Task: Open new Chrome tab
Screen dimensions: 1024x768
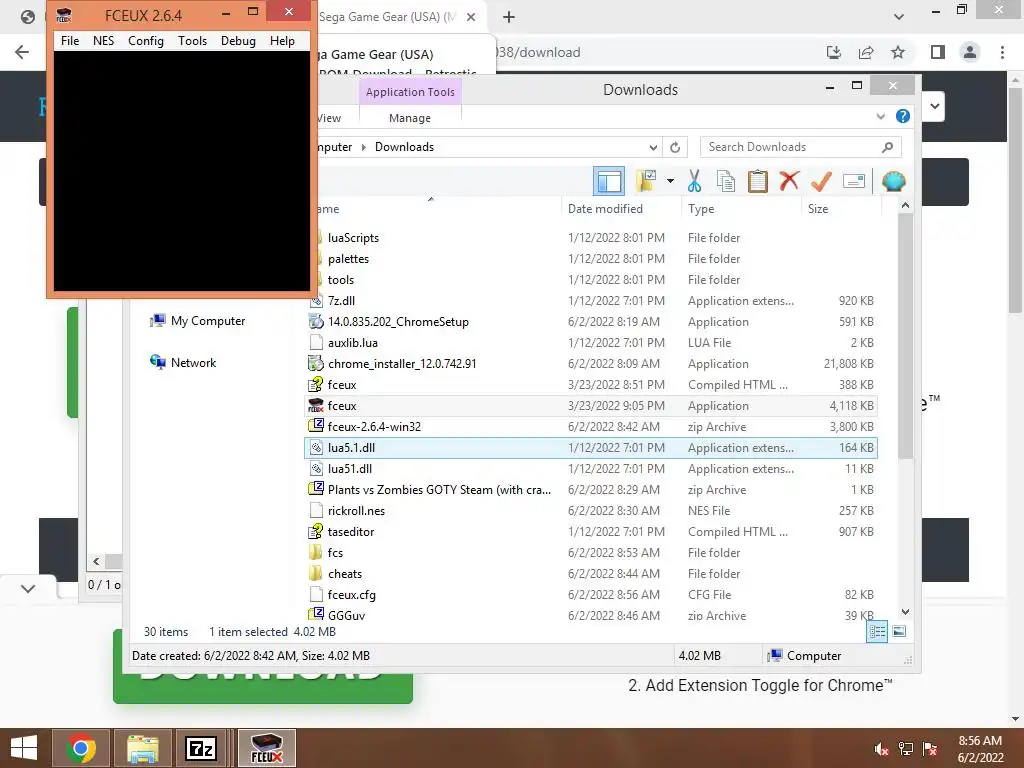Action: [x=509, y=17]
